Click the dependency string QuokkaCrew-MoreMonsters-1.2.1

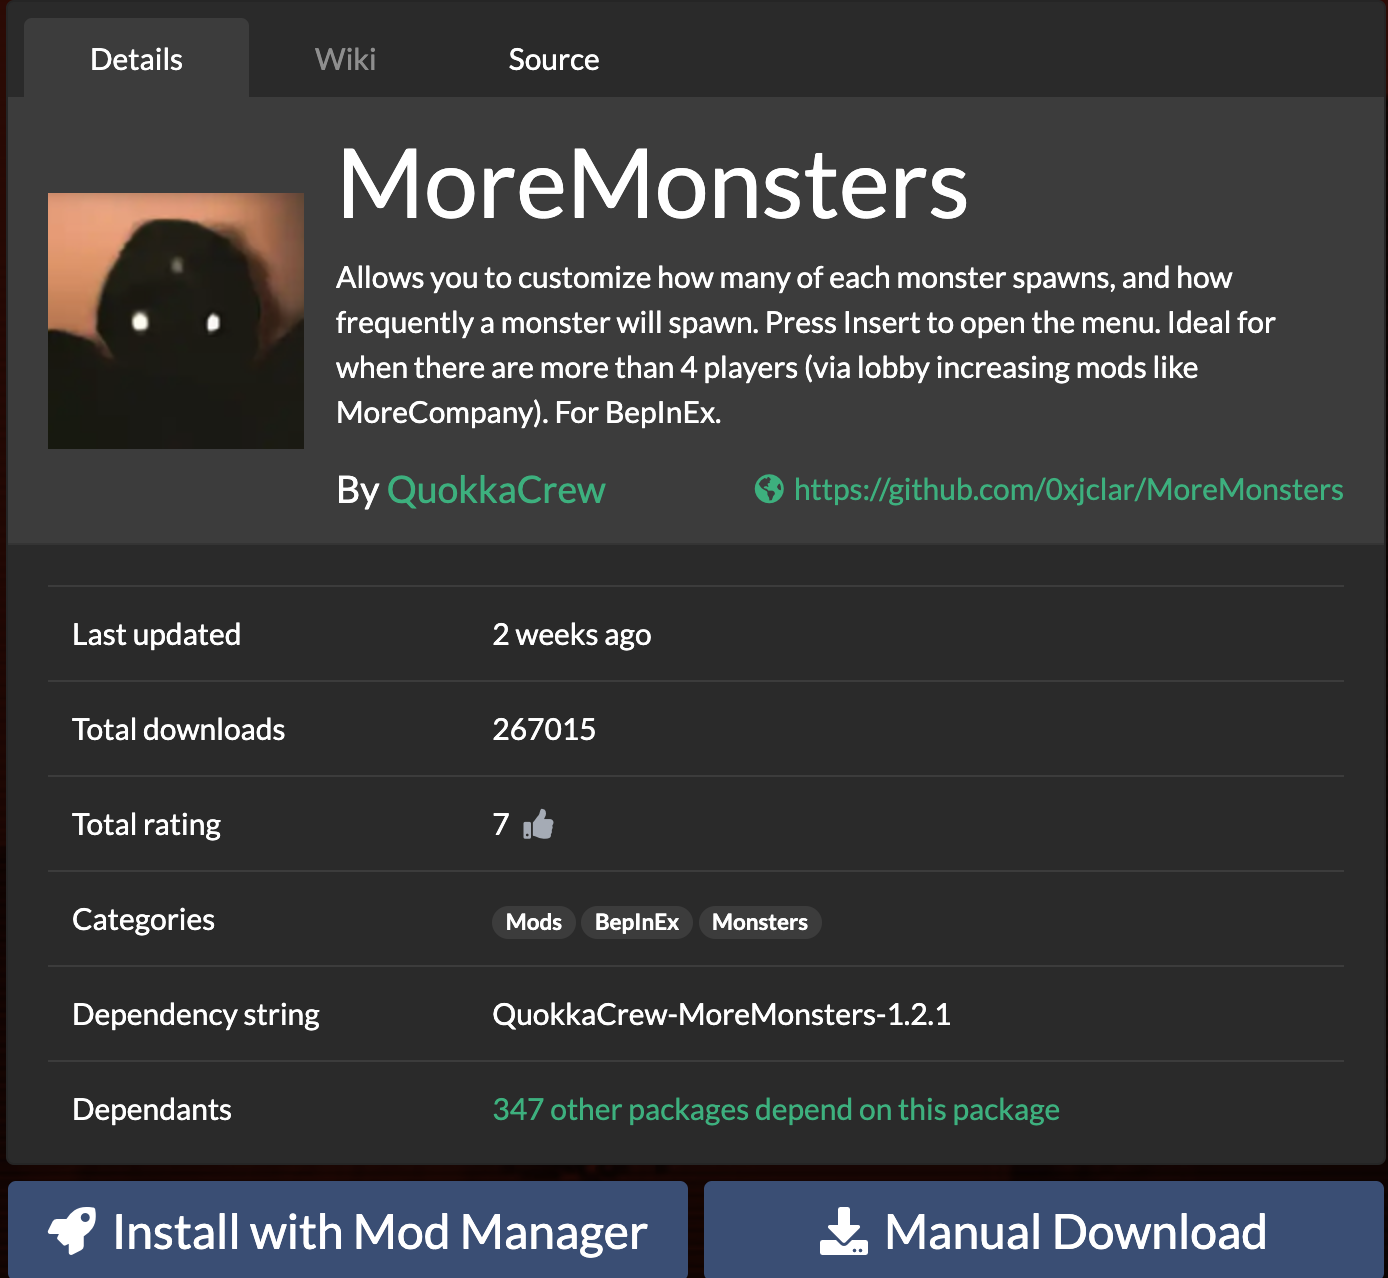pos(721,1014)
